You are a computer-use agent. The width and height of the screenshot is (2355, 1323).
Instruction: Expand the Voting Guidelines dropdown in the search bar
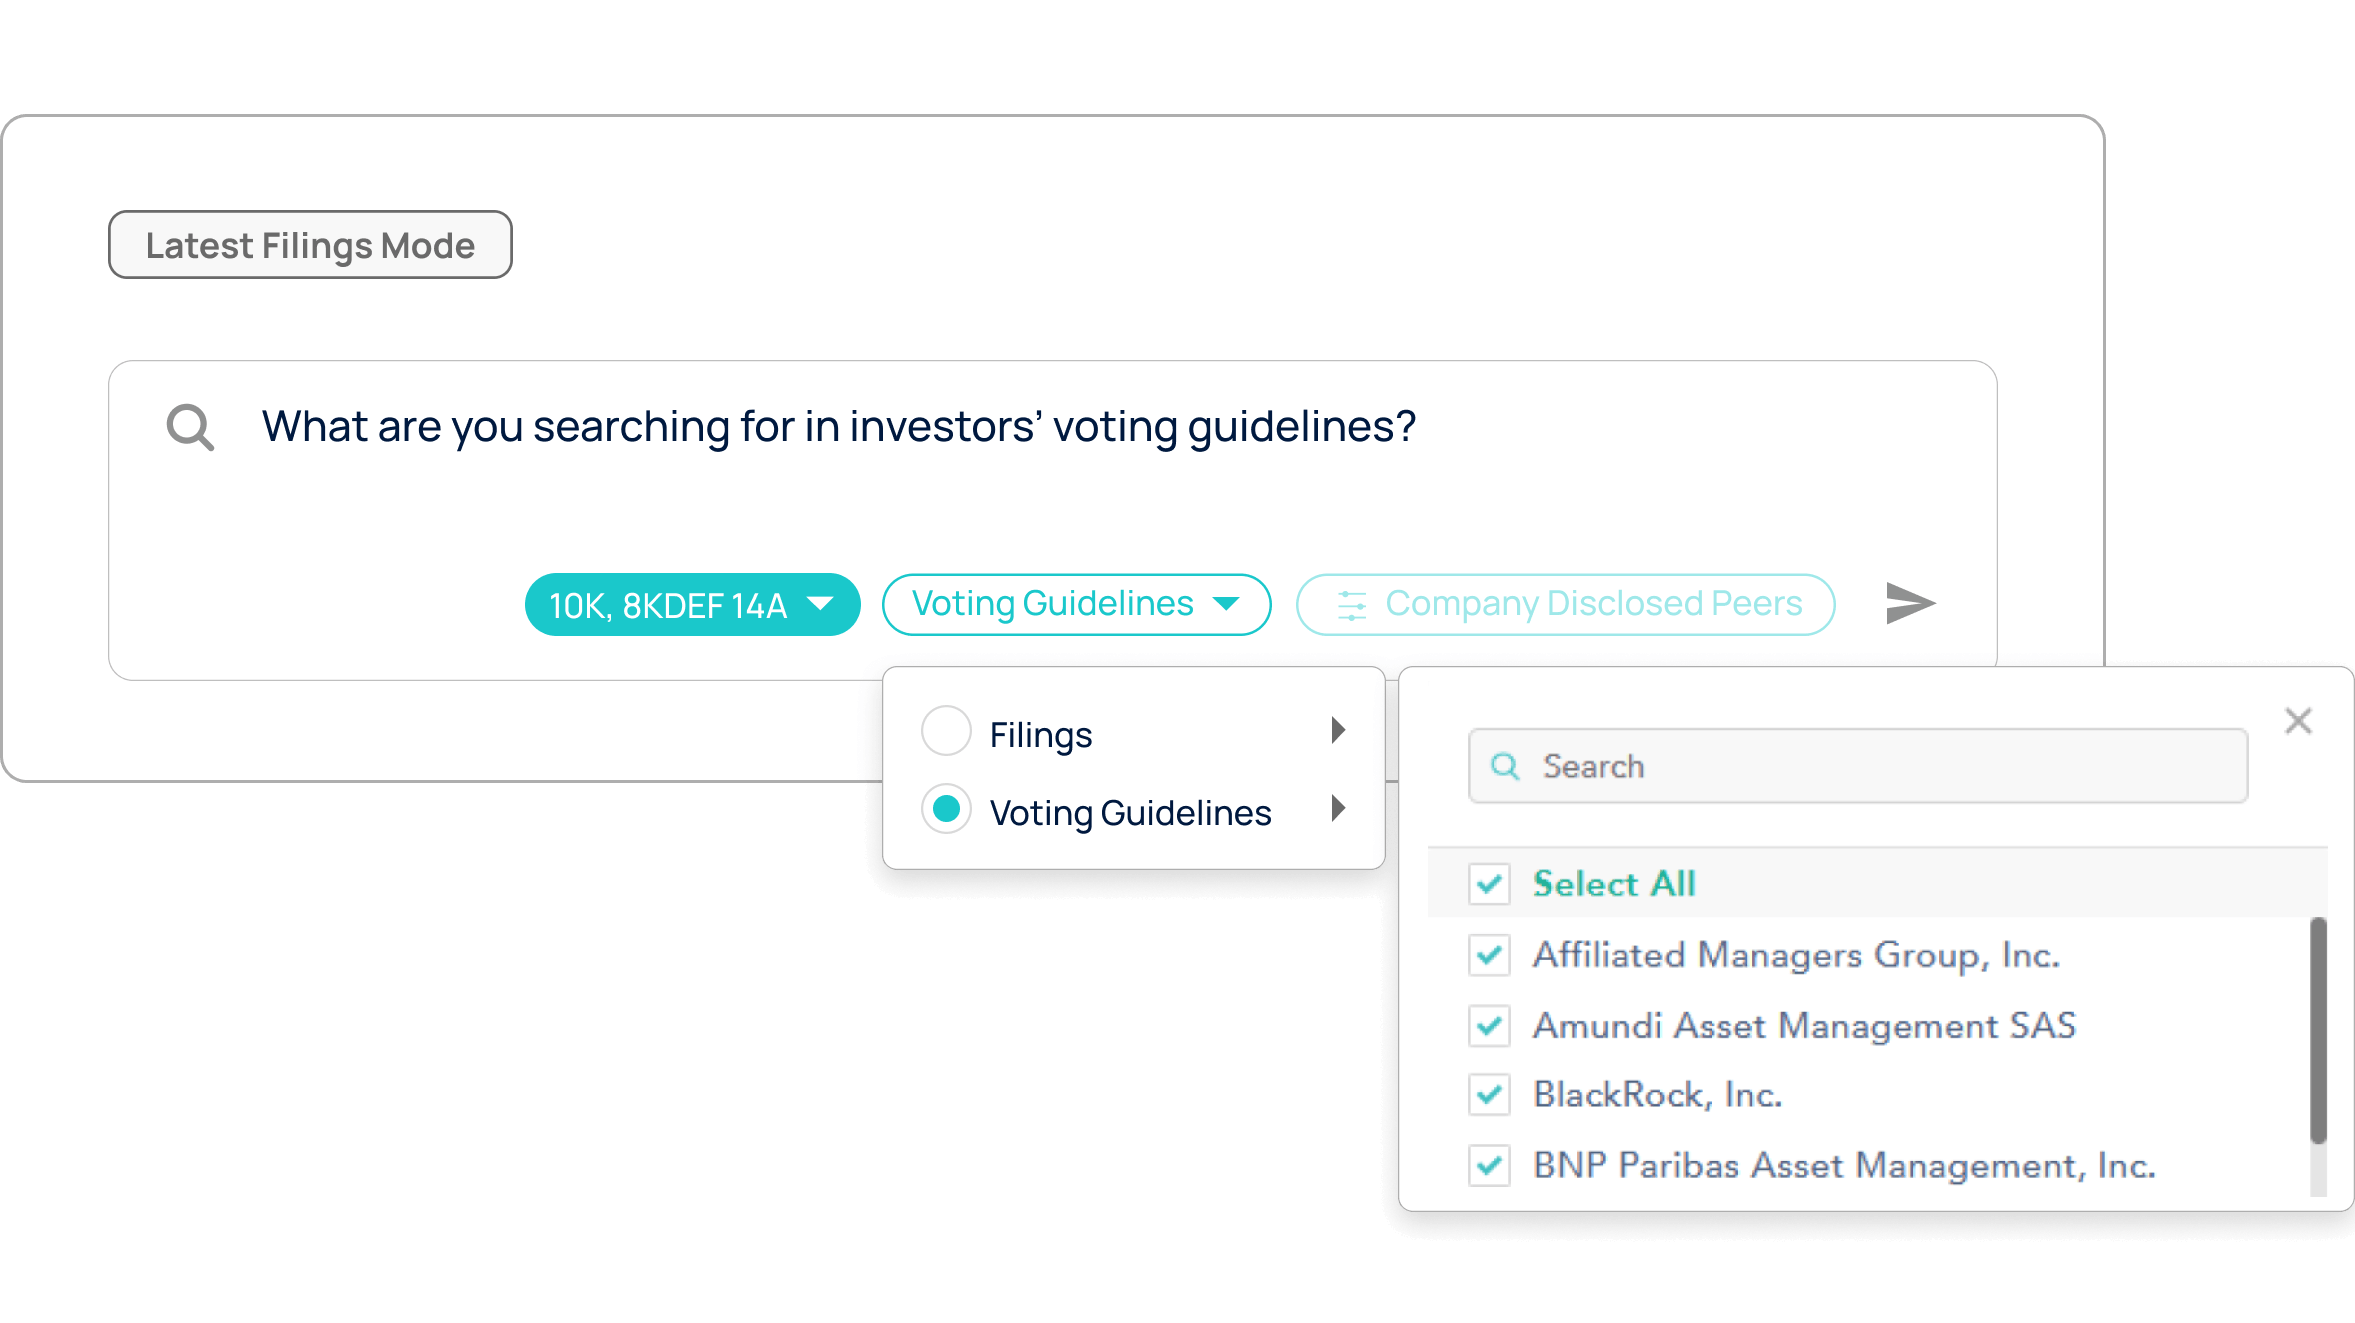tap(1076, 603)
